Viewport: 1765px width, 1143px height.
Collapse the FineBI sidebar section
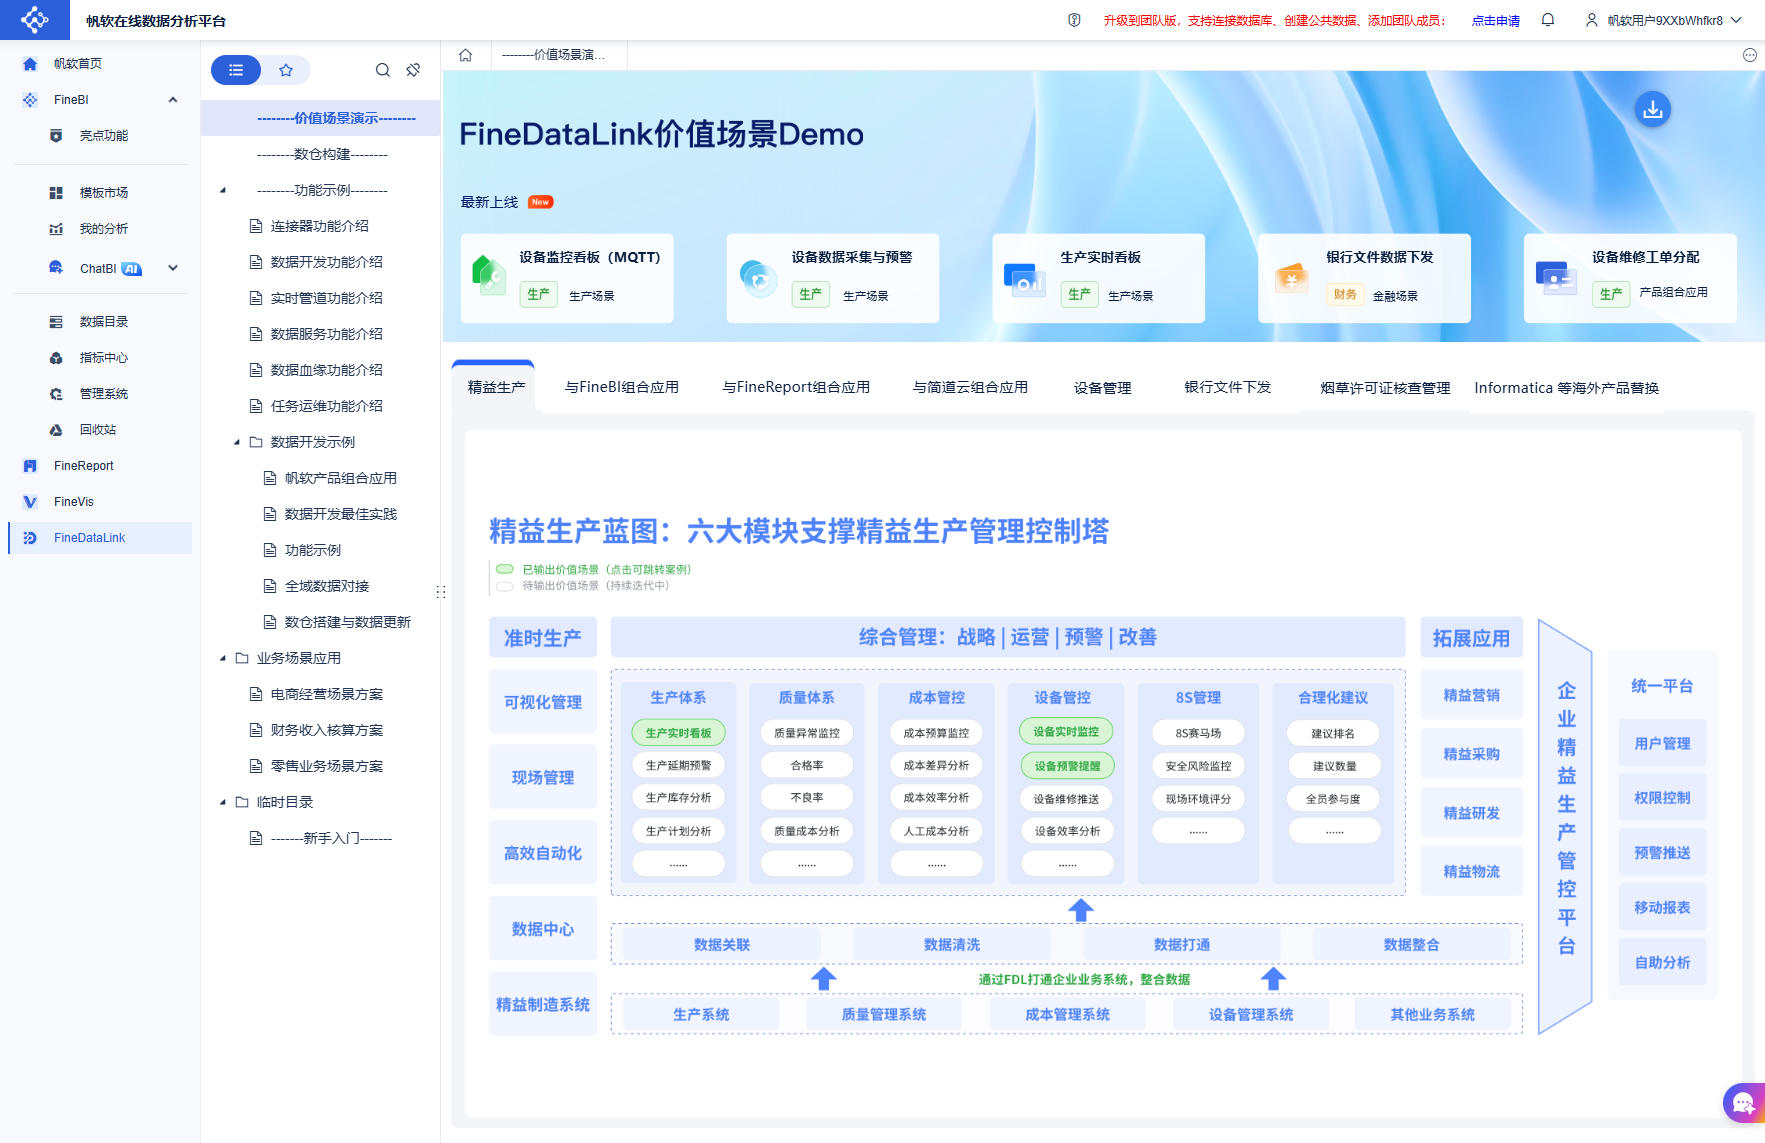coord(173,100)
